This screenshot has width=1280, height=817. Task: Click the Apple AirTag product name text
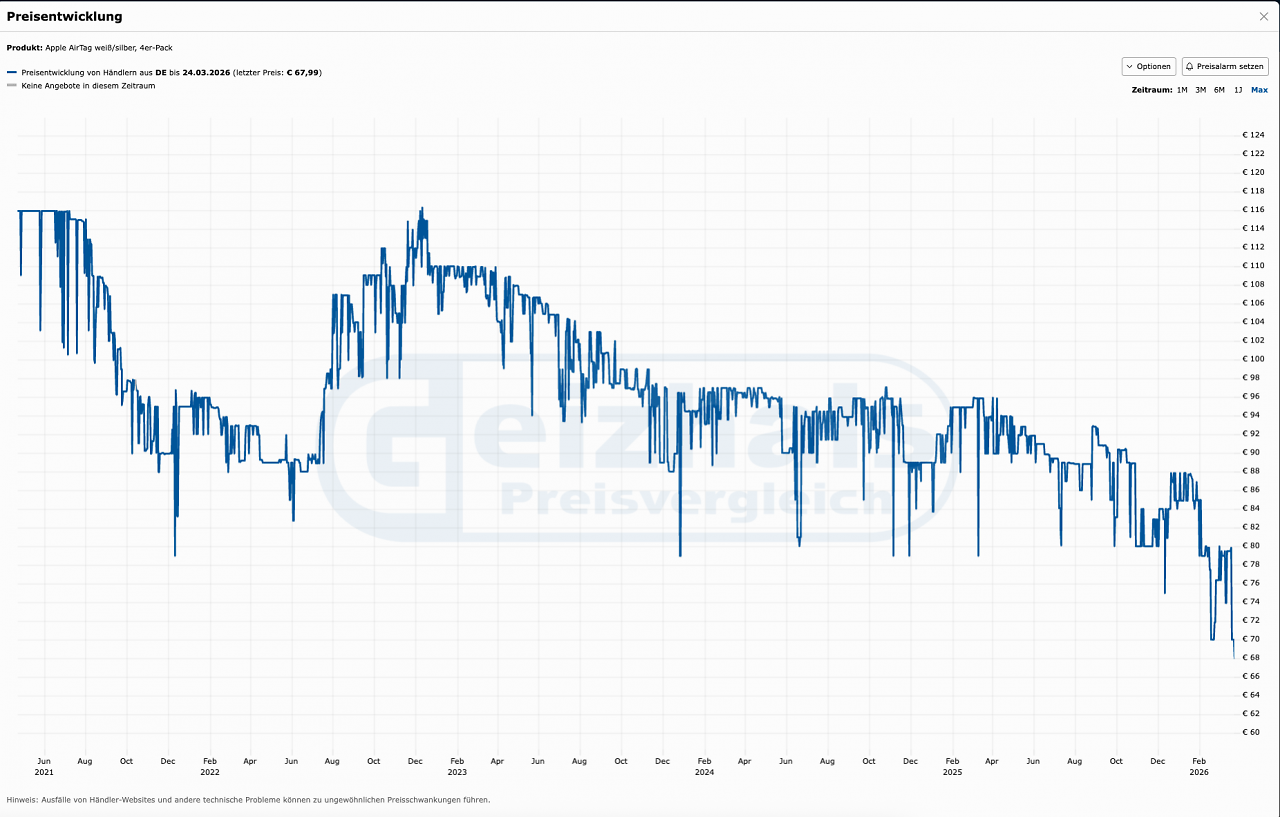(x=109, y=47)
